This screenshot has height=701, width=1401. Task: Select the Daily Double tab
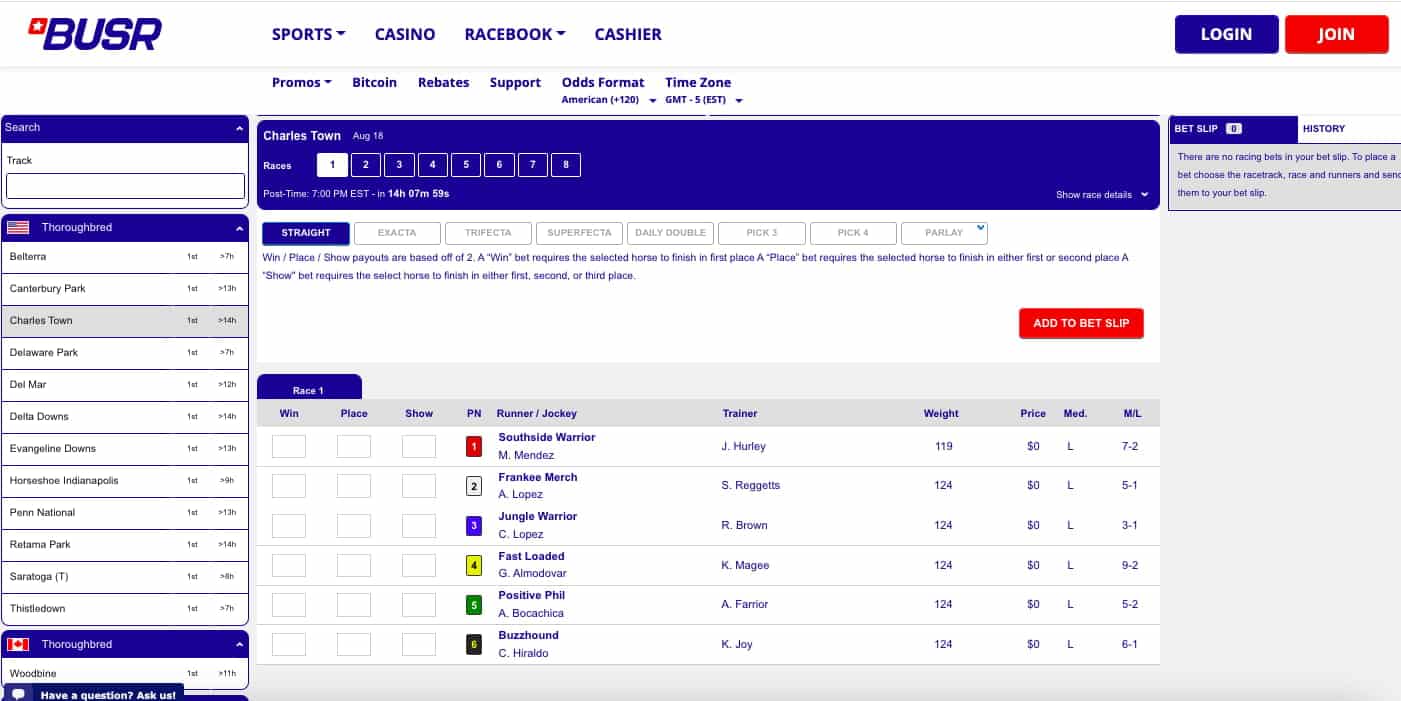(670, 233)
